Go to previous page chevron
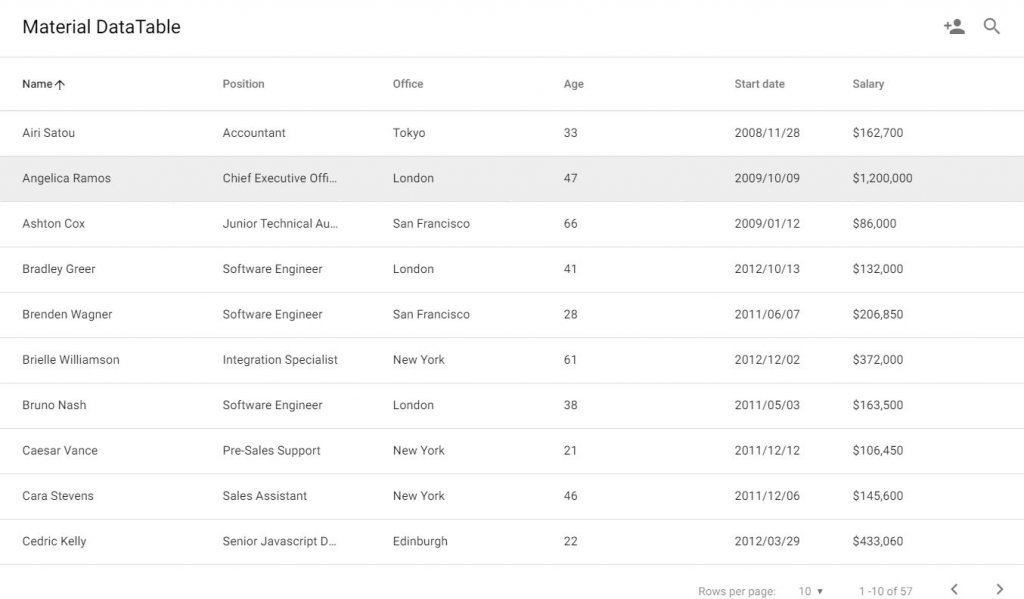The height and width of the screenshot is (599, 1024). tap(954, 590)
